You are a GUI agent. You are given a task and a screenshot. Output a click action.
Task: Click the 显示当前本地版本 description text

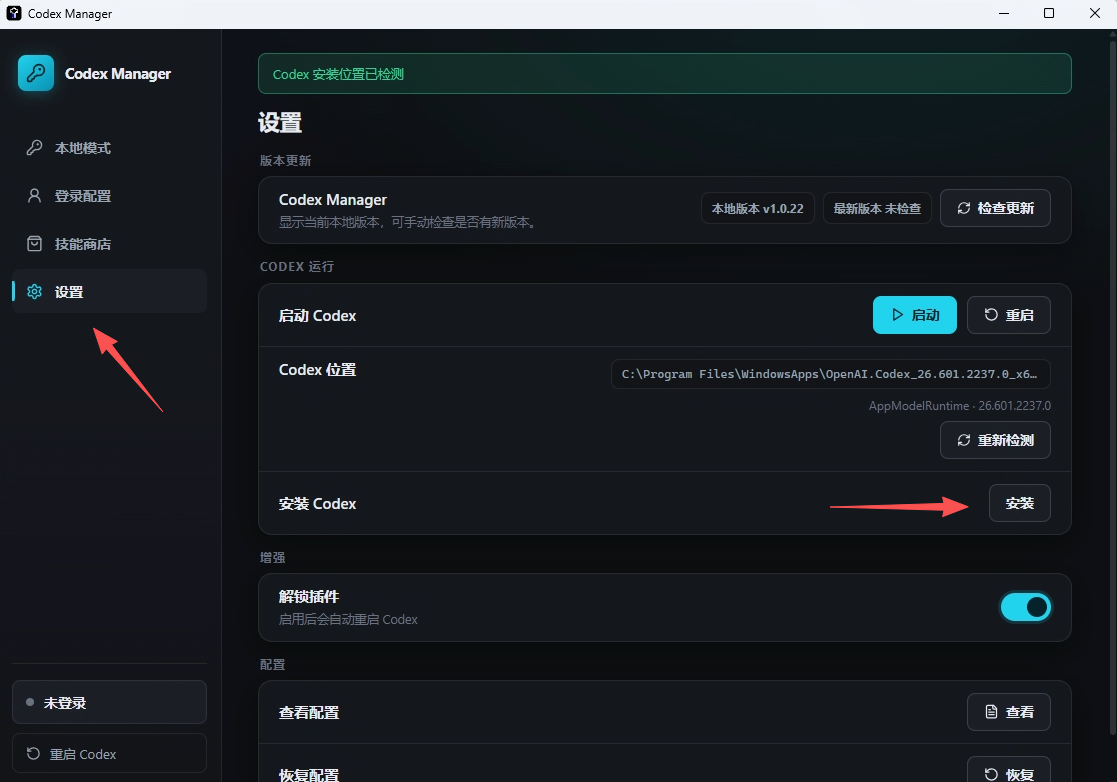point(409,222)
